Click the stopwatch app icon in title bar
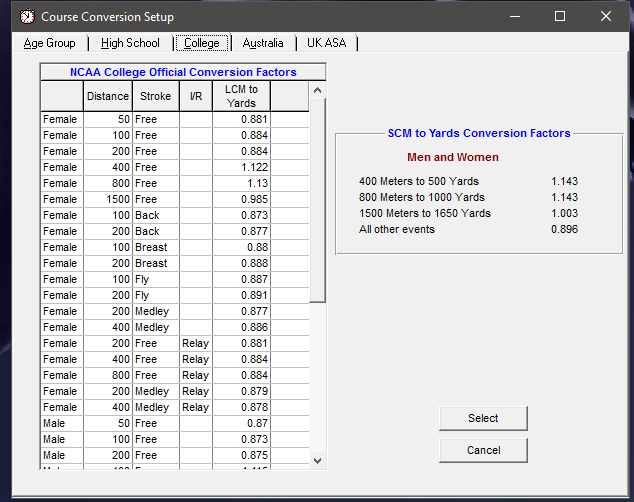Viewport: 634px width, 502px height. tap(27, 17)
